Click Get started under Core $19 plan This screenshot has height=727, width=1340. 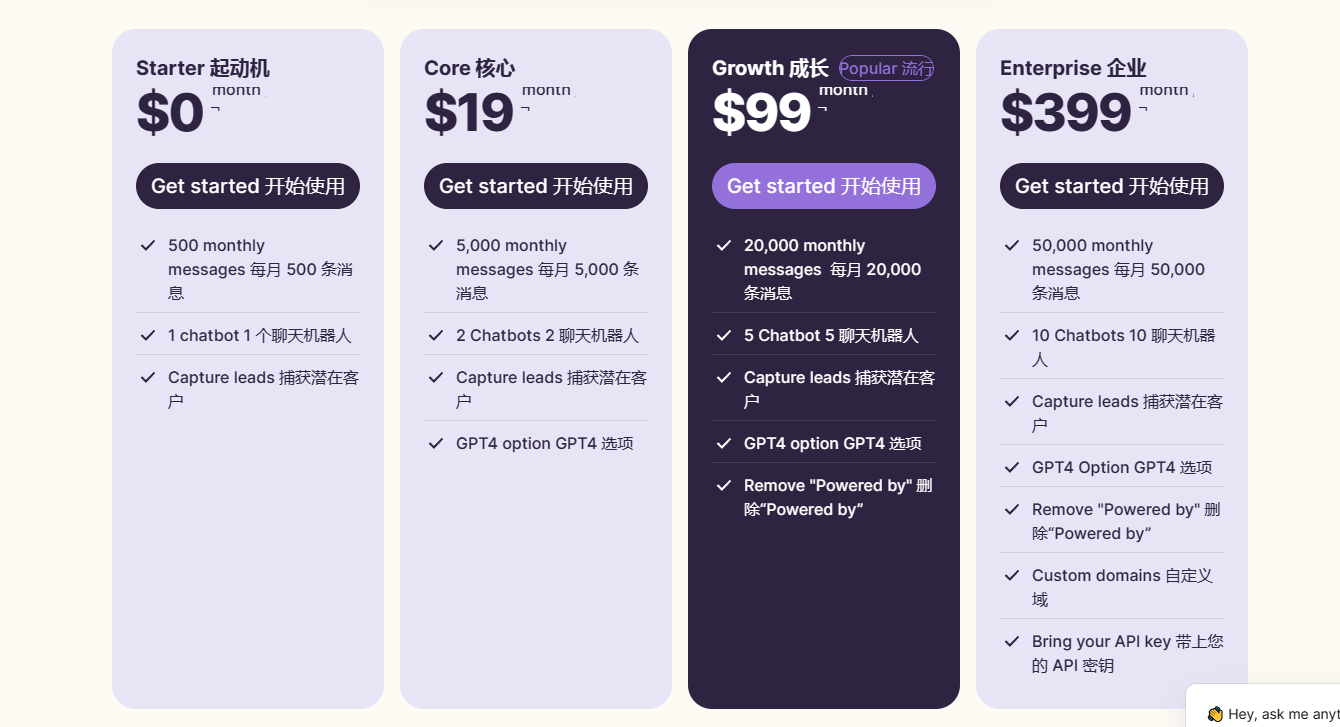point(536,186)
